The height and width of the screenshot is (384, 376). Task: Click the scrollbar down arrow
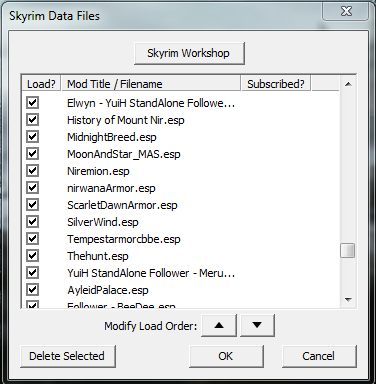pyautogui.click(x=348, y=300)
